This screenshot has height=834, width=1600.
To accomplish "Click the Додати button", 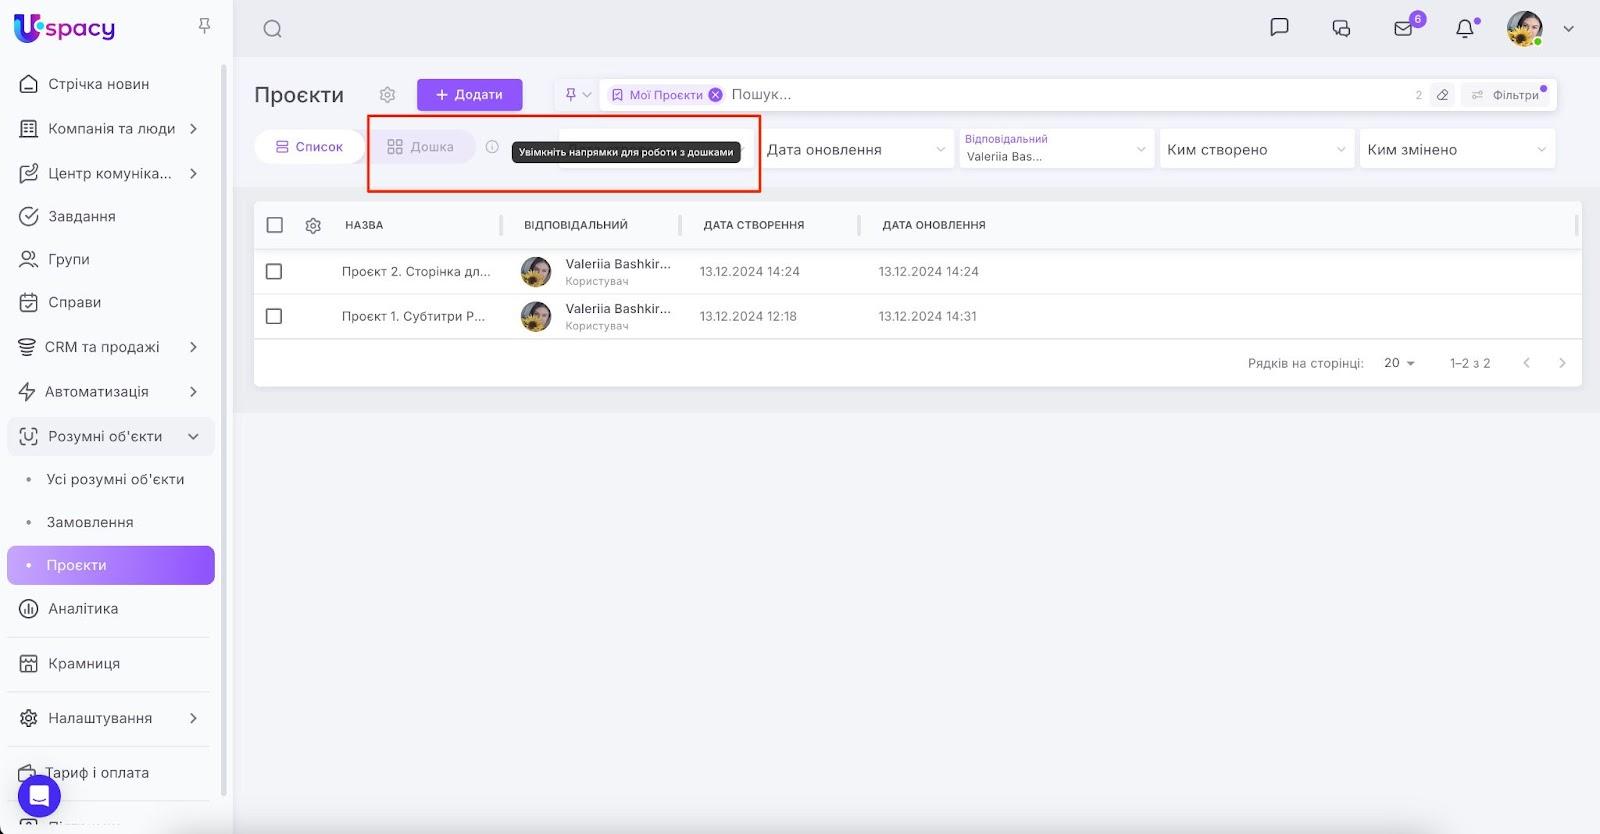I will click(x=469, y=95).
